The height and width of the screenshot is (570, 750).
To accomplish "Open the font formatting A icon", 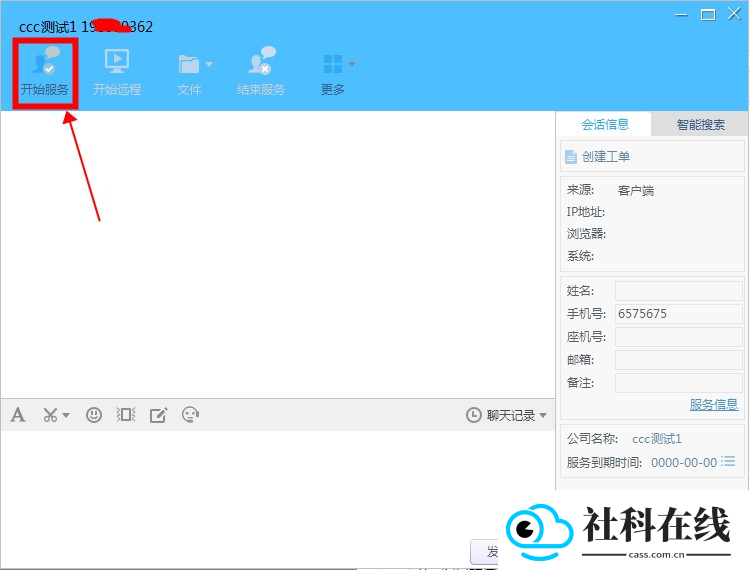I will click(18, 415).
